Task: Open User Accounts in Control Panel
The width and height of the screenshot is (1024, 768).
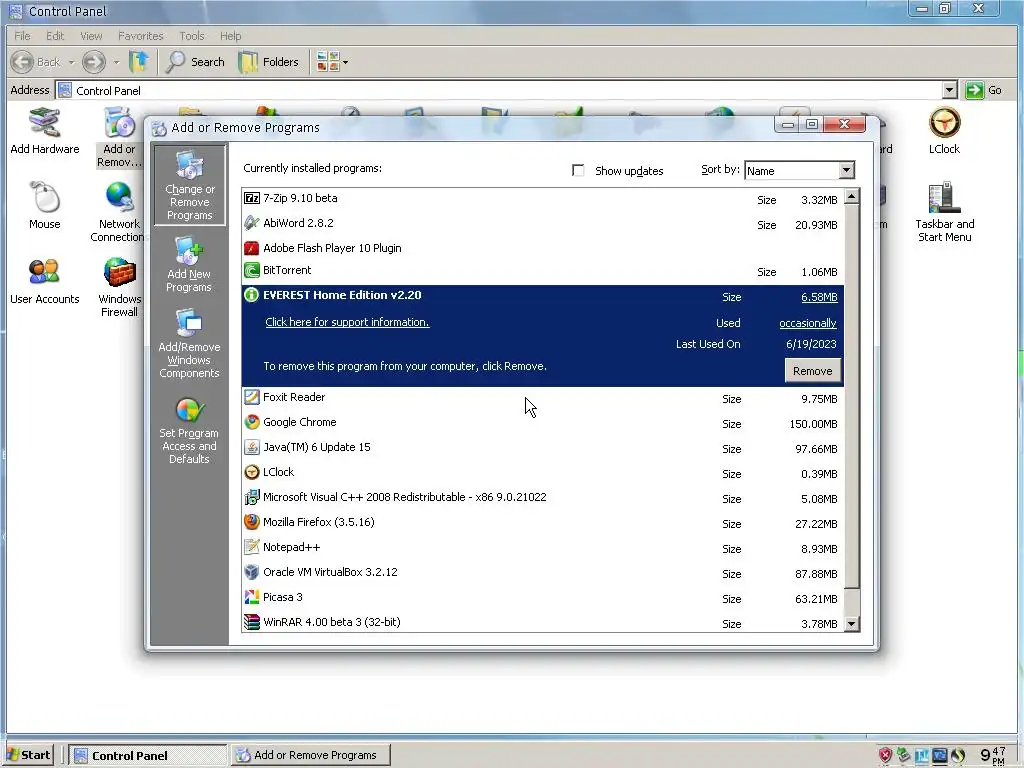Action: (44, 281)
